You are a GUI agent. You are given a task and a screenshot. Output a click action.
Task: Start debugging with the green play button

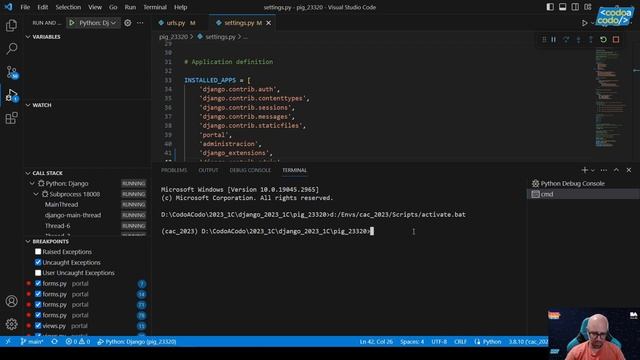pos(72,23)
